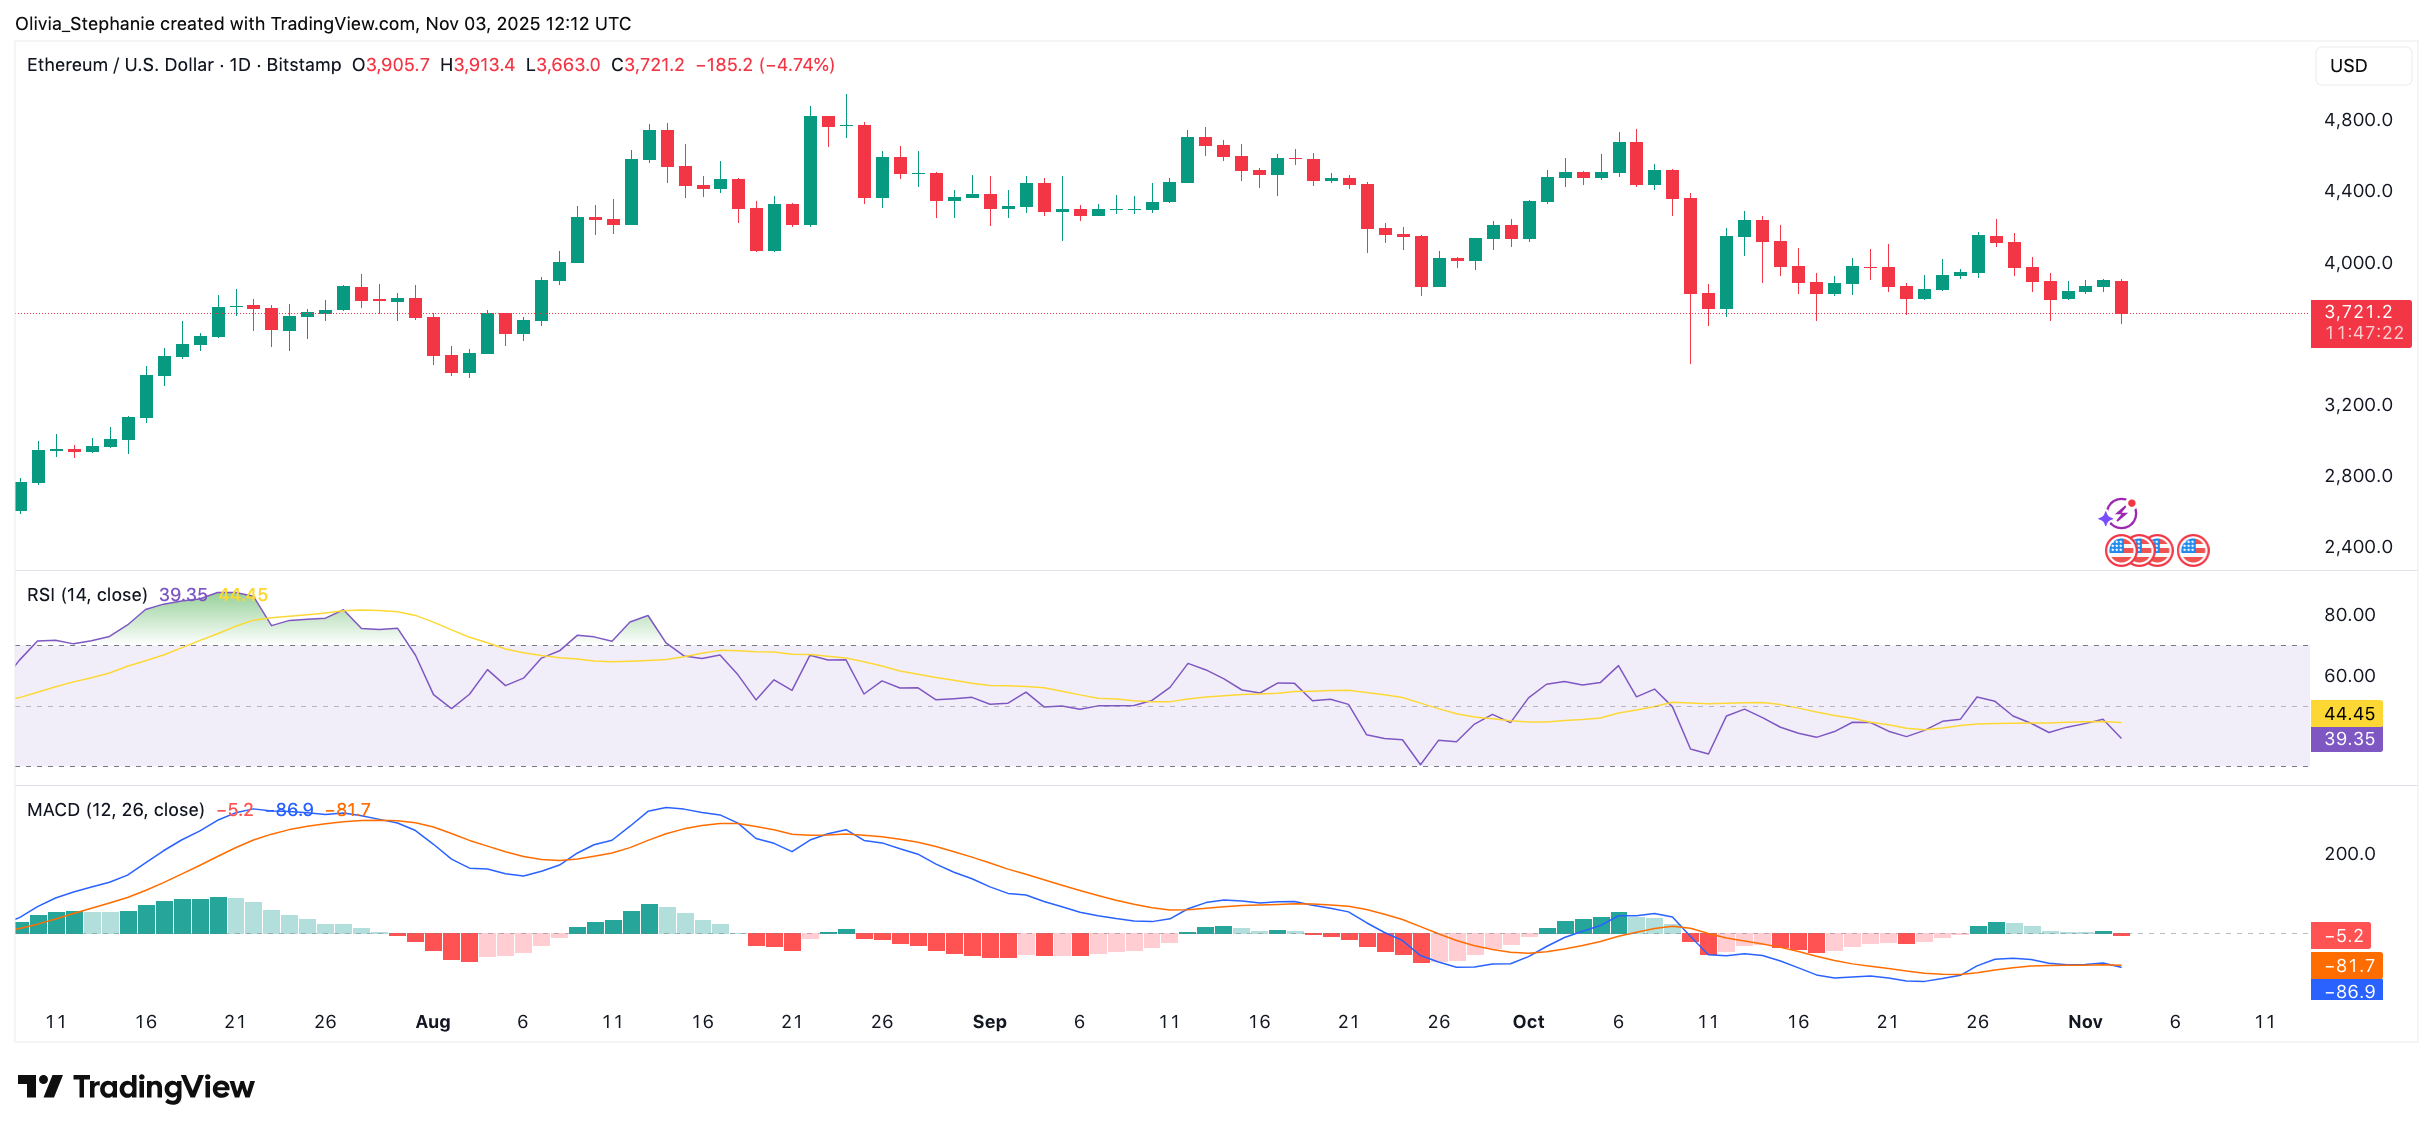The height and width of the screenshot is (1132, 2433).
Task: Click the MACD (12, 26, close) indicator label
Action: tap(115, 810)
